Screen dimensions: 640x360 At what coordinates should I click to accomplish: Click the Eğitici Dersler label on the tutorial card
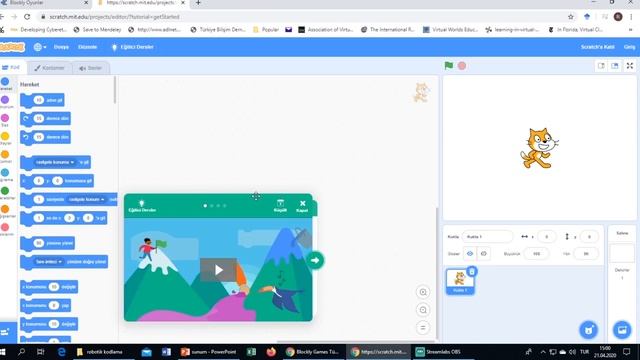(142, 210)
